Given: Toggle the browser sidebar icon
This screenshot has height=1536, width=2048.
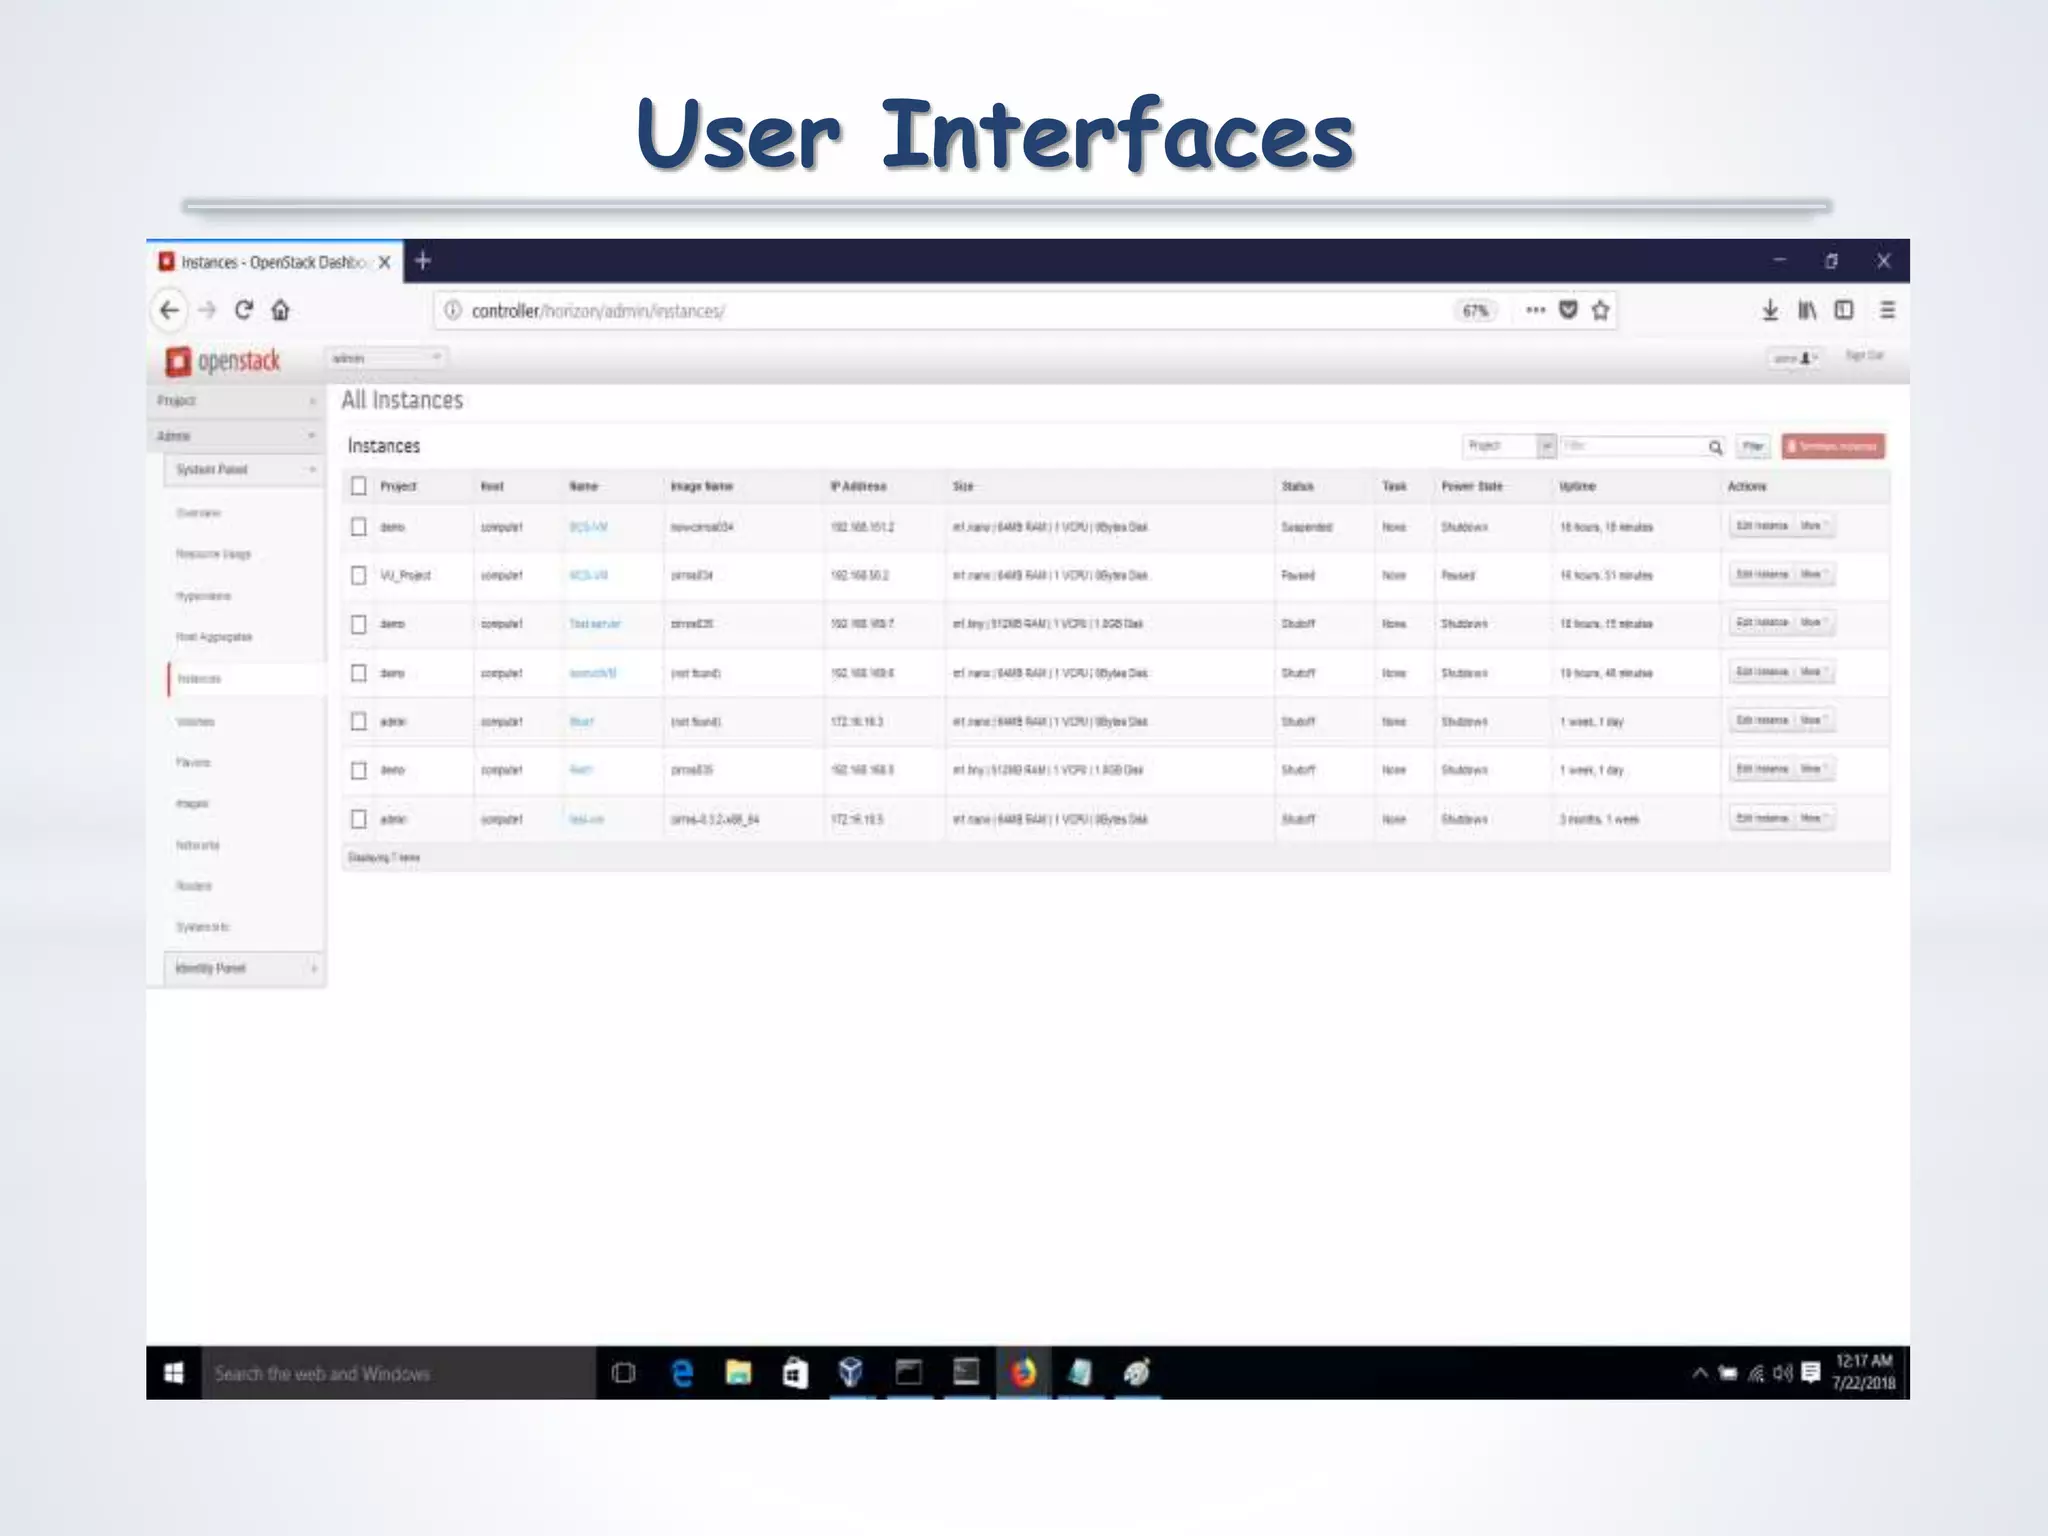Looking at the screenshot, I should coord(1844,310).
